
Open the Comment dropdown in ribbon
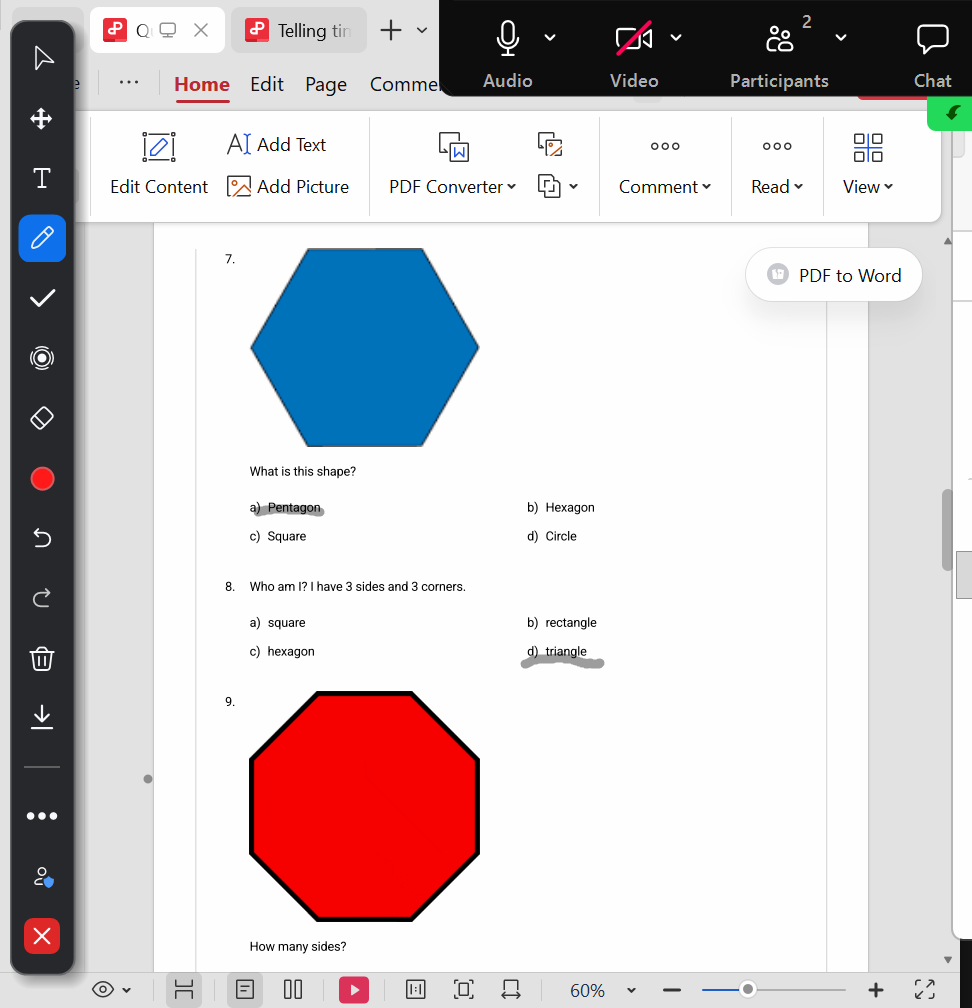click(665, 186)
